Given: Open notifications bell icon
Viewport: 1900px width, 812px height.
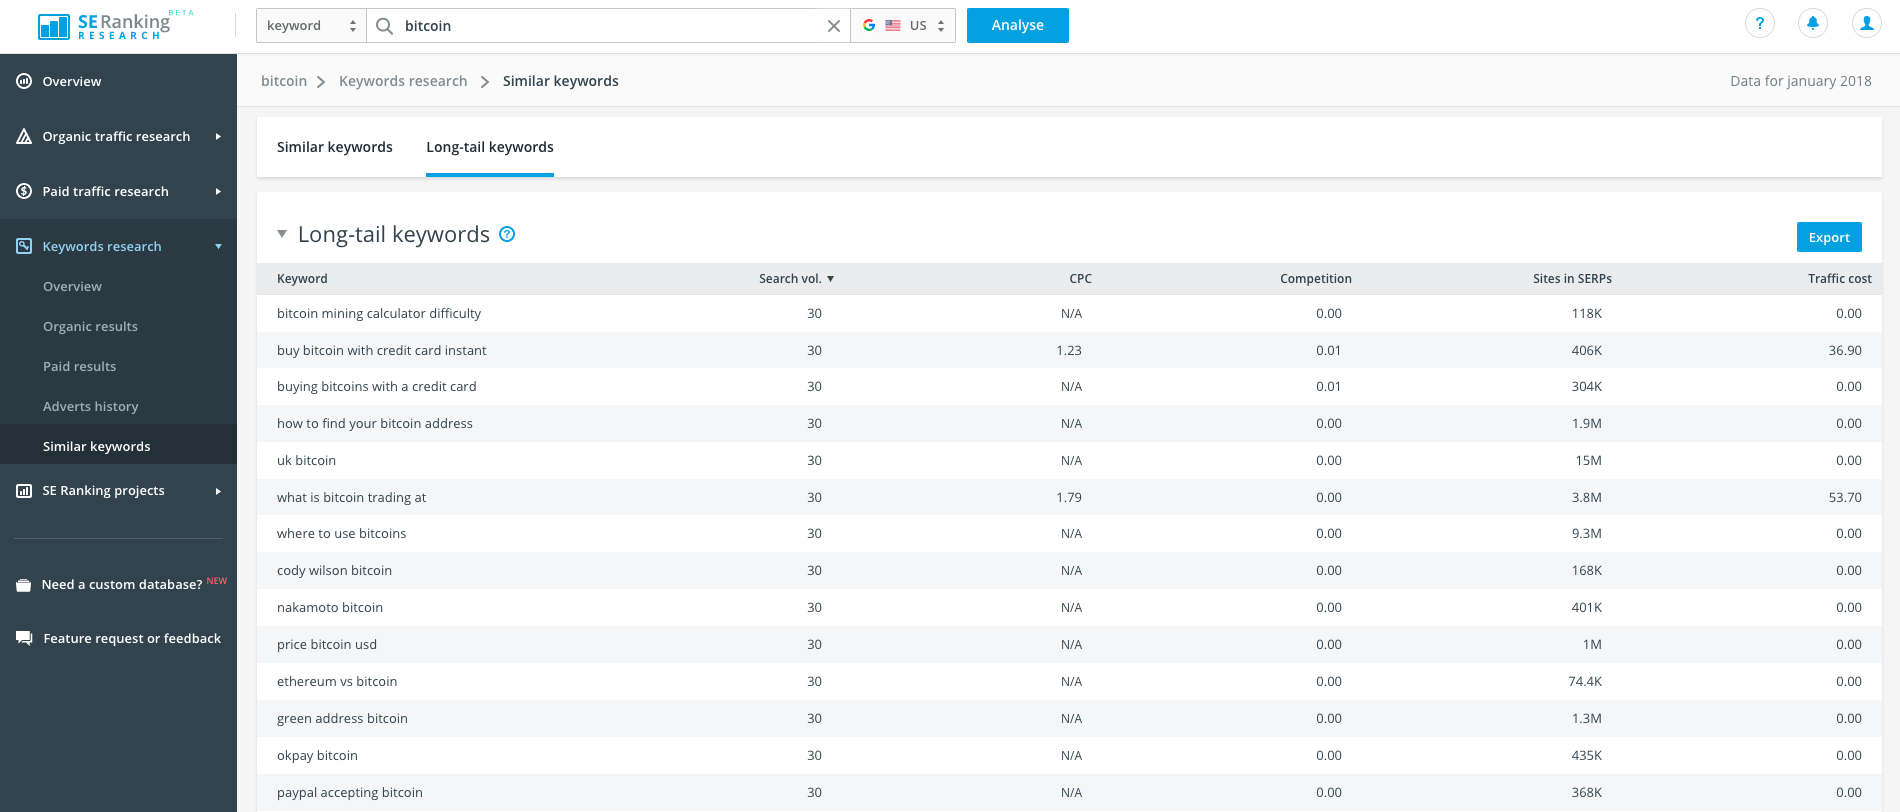Looking at the screenshot, I should (x=1812, y=24).
